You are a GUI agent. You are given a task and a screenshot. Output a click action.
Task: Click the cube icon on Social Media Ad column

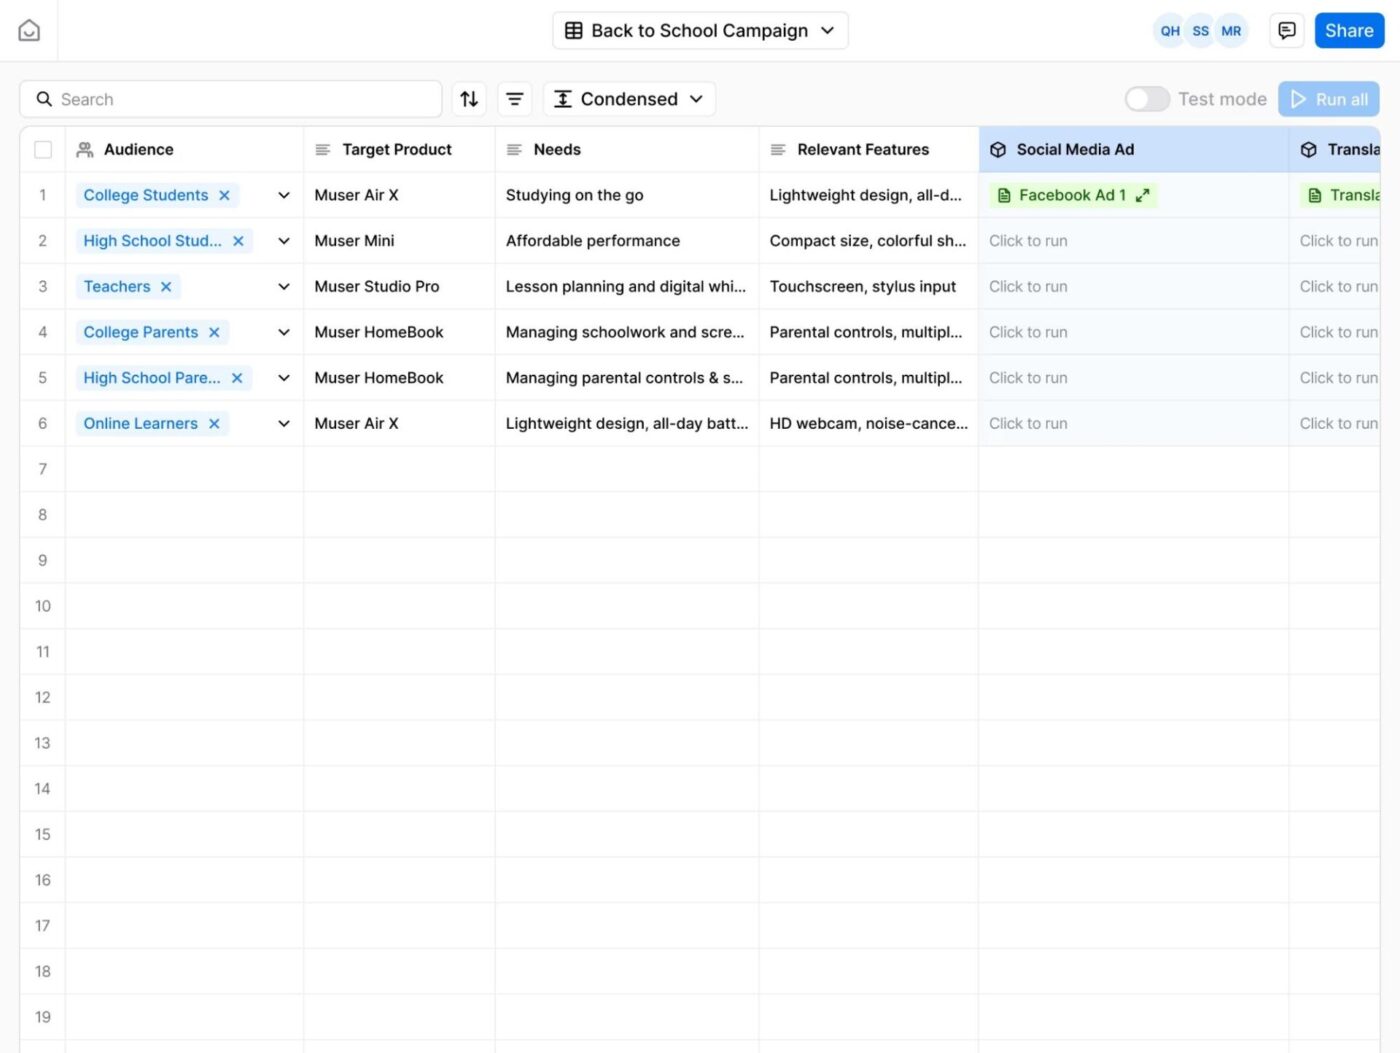coord(998,149)
